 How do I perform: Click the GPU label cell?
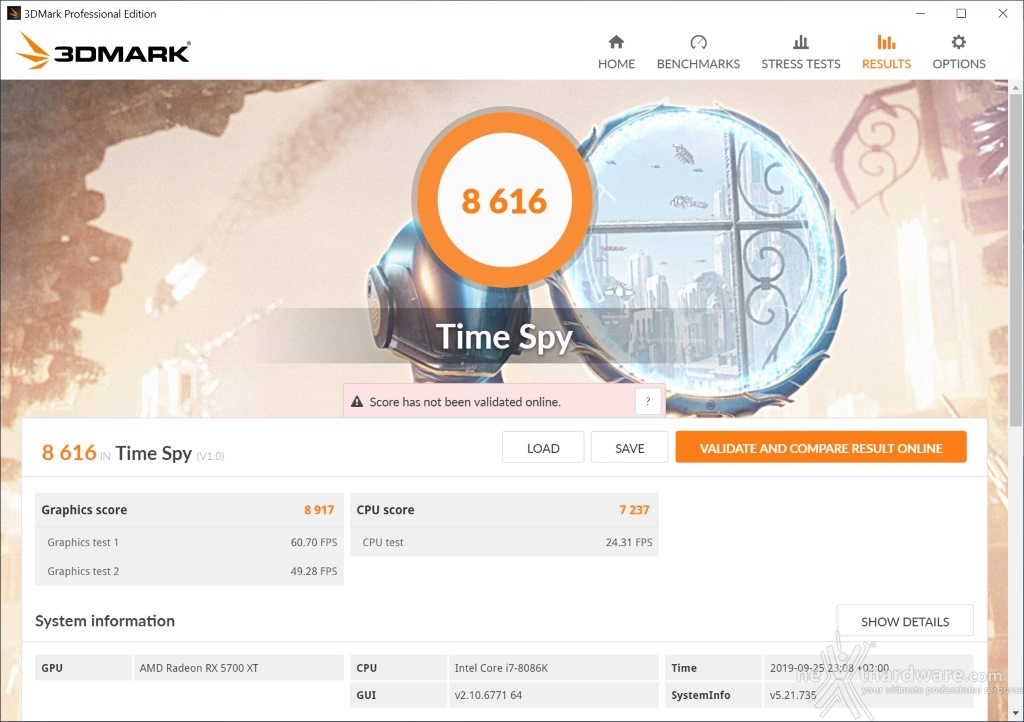click(84, 668)
